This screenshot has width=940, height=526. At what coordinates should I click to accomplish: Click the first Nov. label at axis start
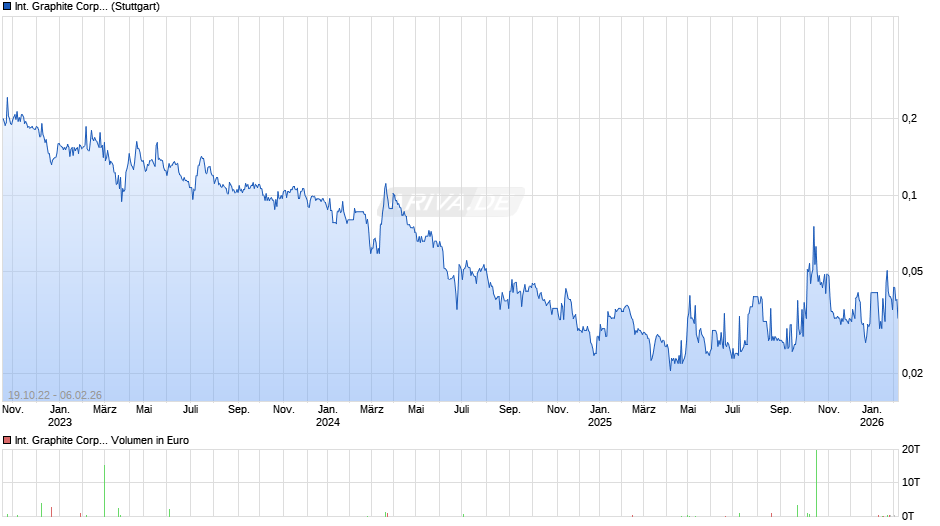[x=13, y=410]
